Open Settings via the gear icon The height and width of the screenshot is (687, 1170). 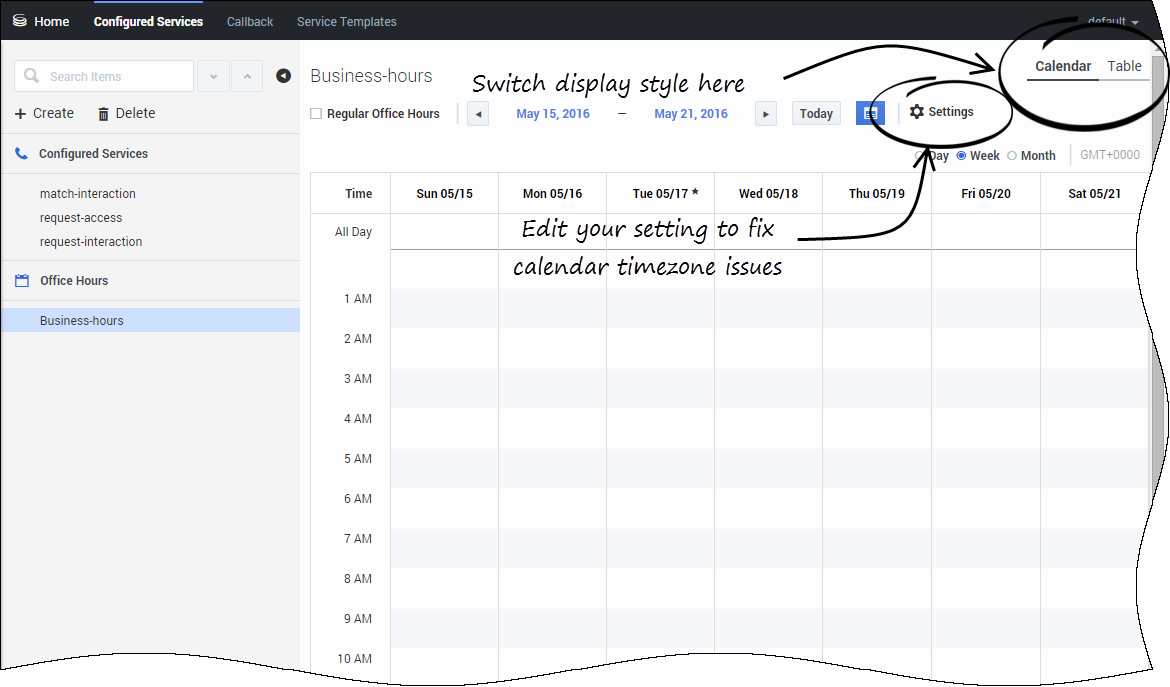(x=917, y=112)
